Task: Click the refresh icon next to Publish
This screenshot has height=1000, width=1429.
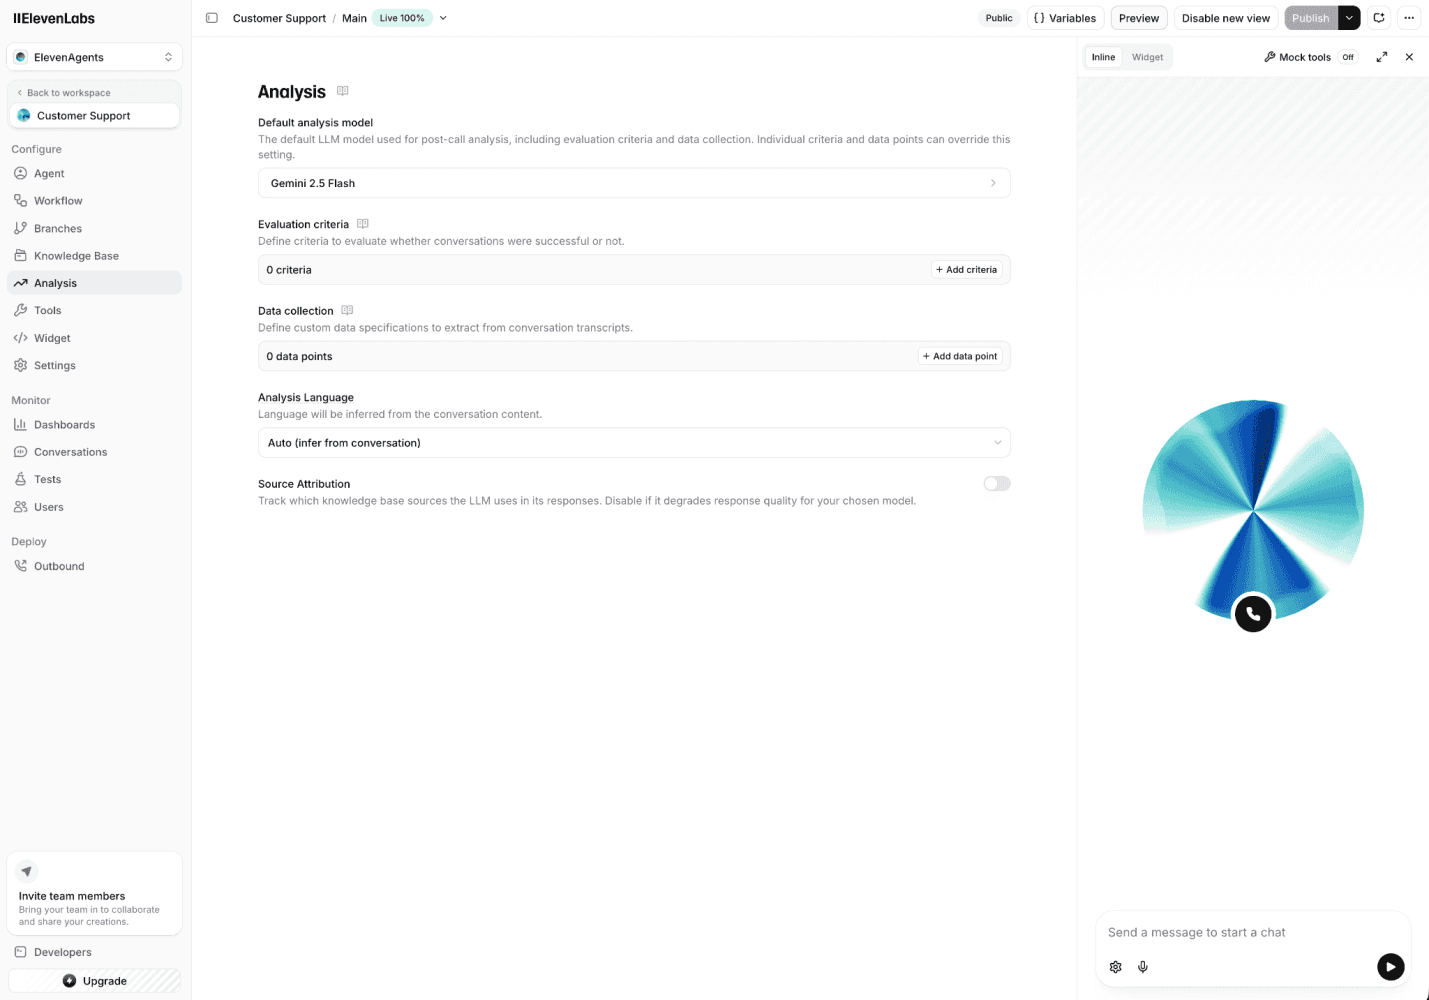Action: 1379,18
